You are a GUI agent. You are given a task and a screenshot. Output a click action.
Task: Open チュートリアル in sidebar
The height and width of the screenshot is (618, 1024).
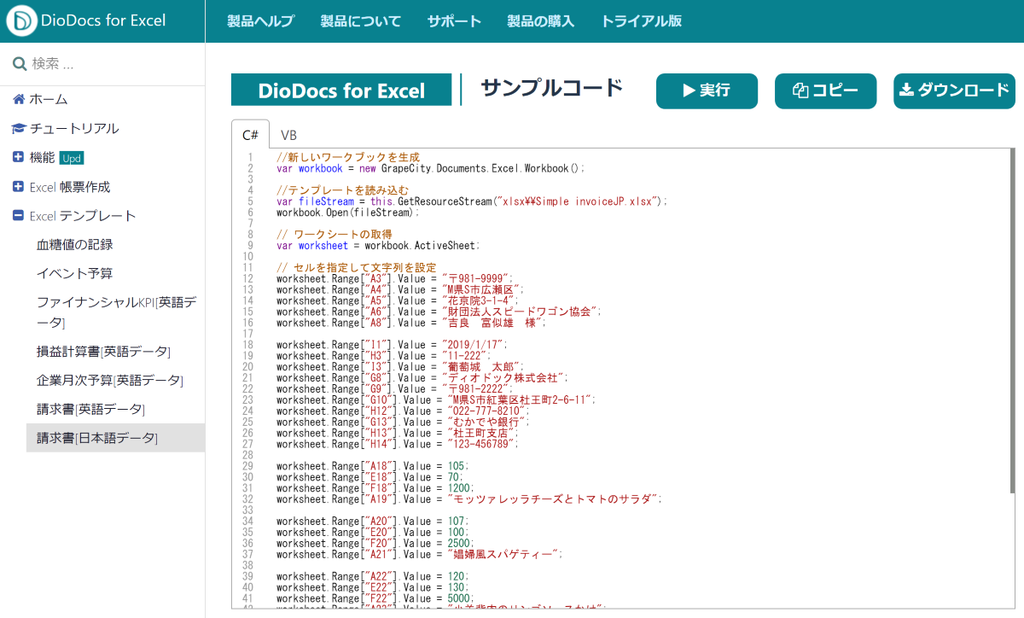(74, 129)
